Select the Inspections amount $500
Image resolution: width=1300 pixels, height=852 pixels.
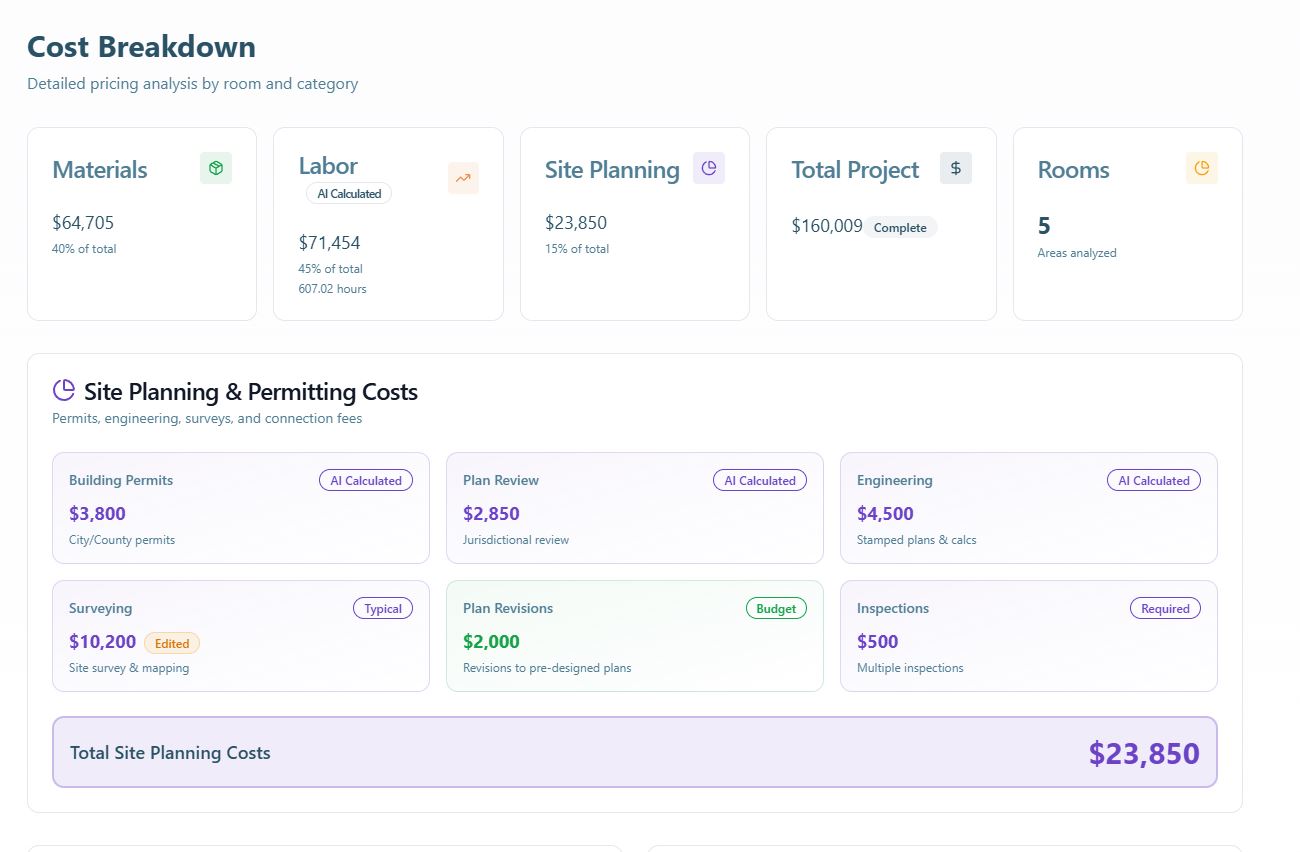[x=877, y=642]
